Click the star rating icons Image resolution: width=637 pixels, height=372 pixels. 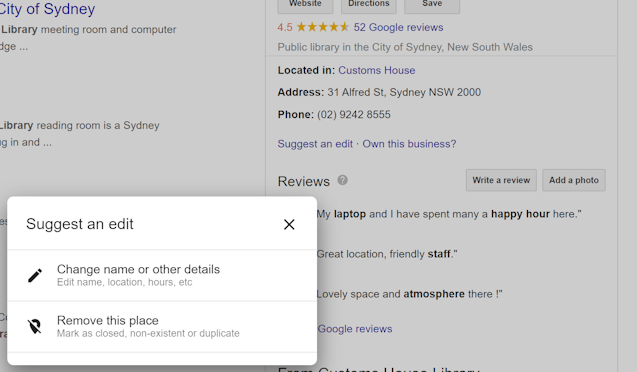pos(323,27)
